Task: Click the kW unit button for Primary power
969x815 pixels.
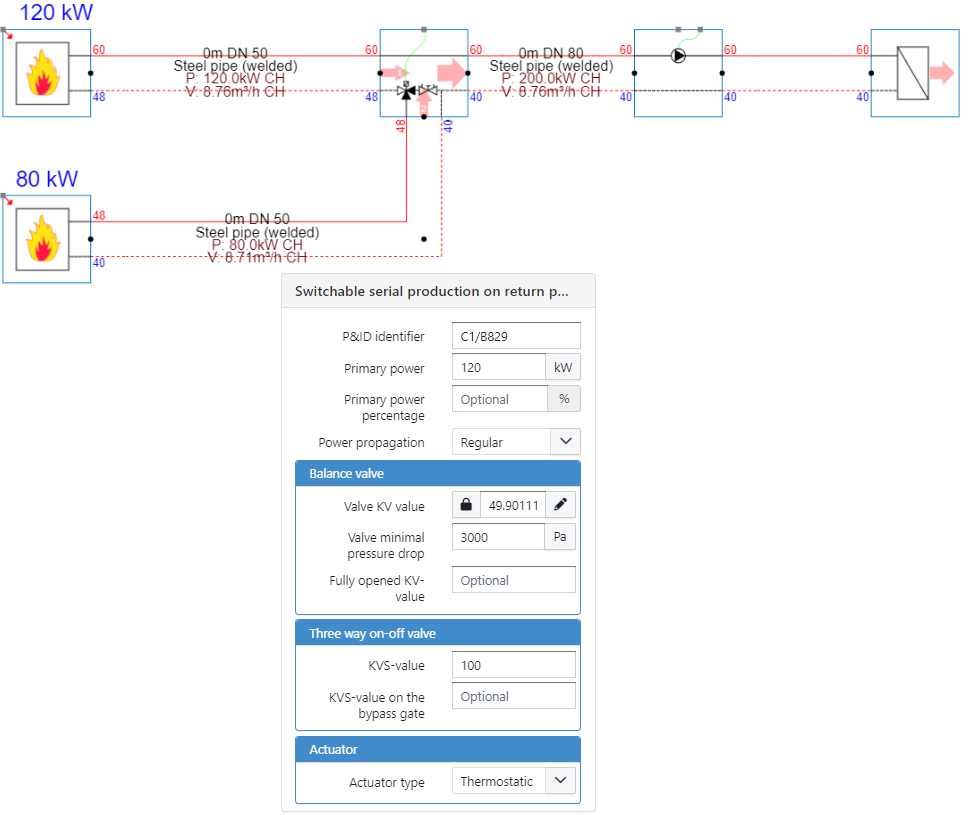Action: coord(562,368)
